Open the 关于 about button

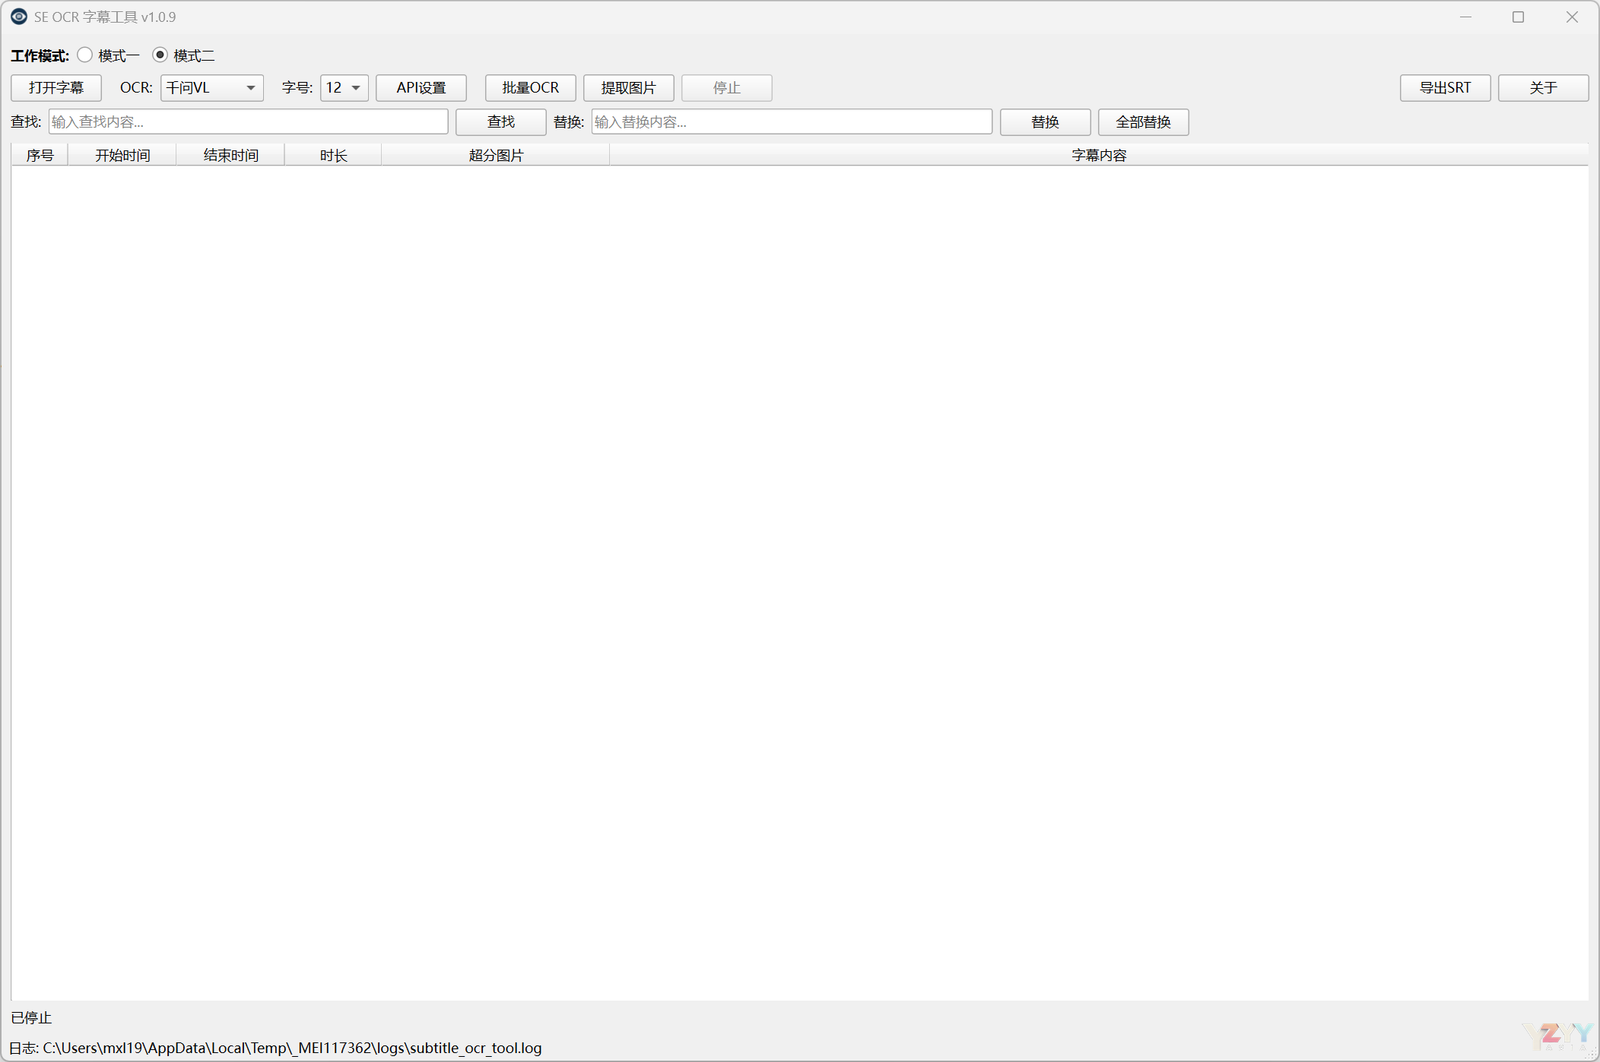click(1543, 88)
